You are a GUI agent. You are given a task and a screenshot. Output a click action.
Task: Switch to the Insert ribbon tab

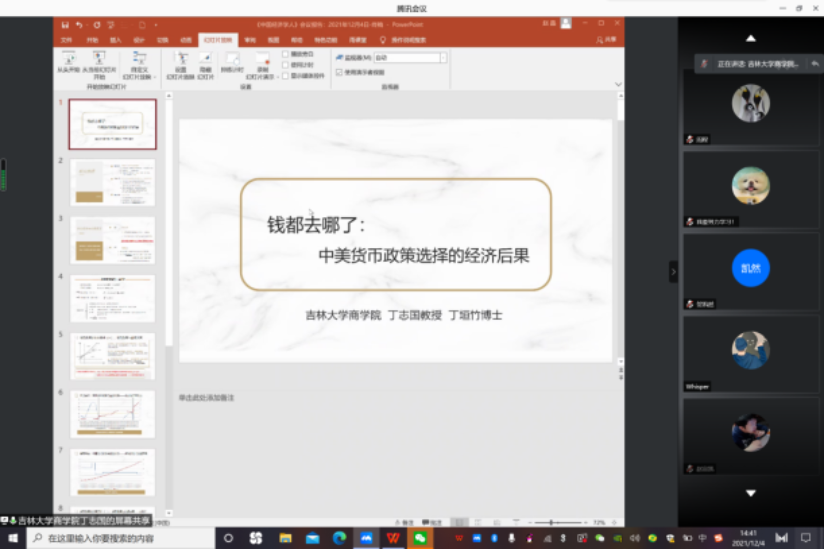(115, 40)
